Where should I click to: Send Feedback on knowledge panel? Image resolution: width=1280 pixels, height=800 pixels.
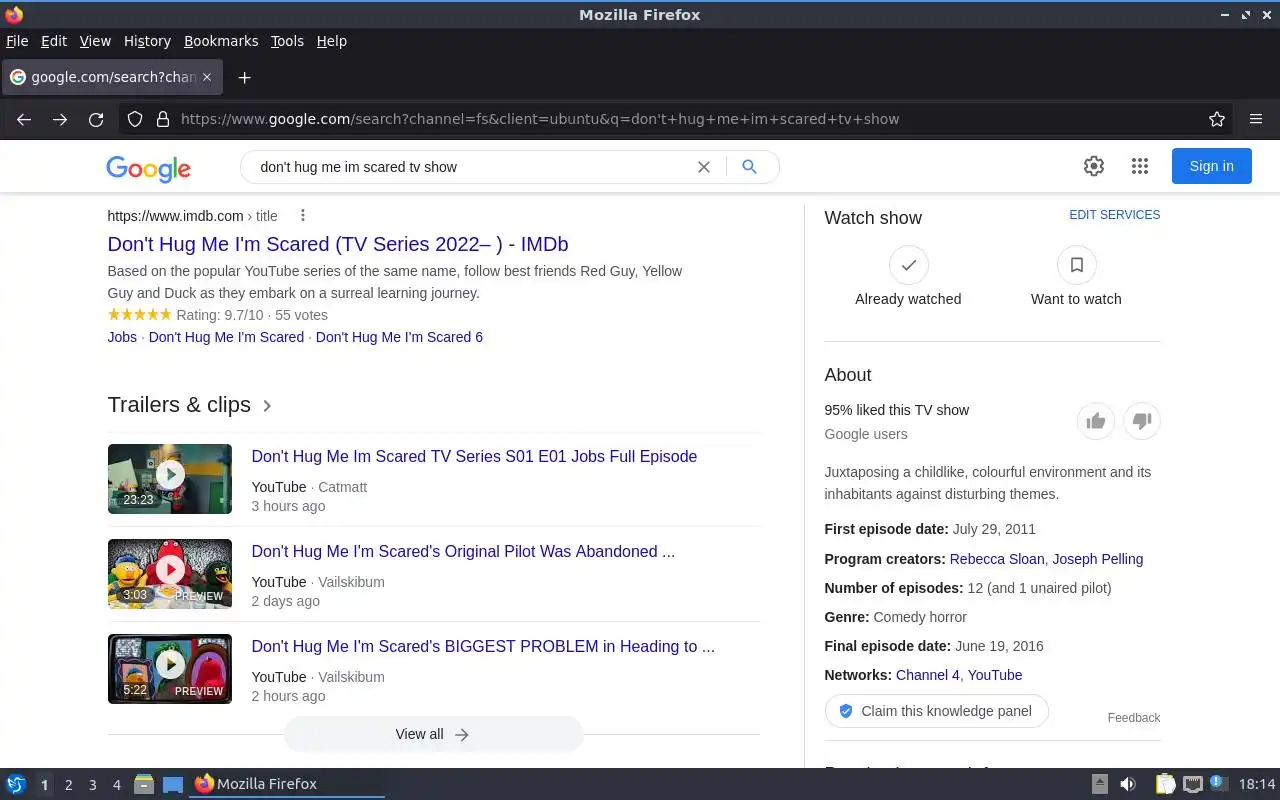1134,718
